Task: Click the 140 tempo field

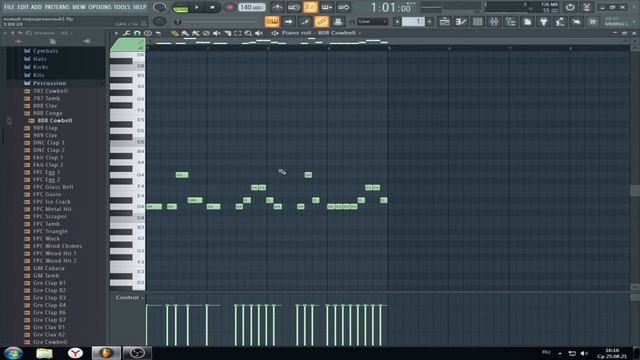Action: 251,7
